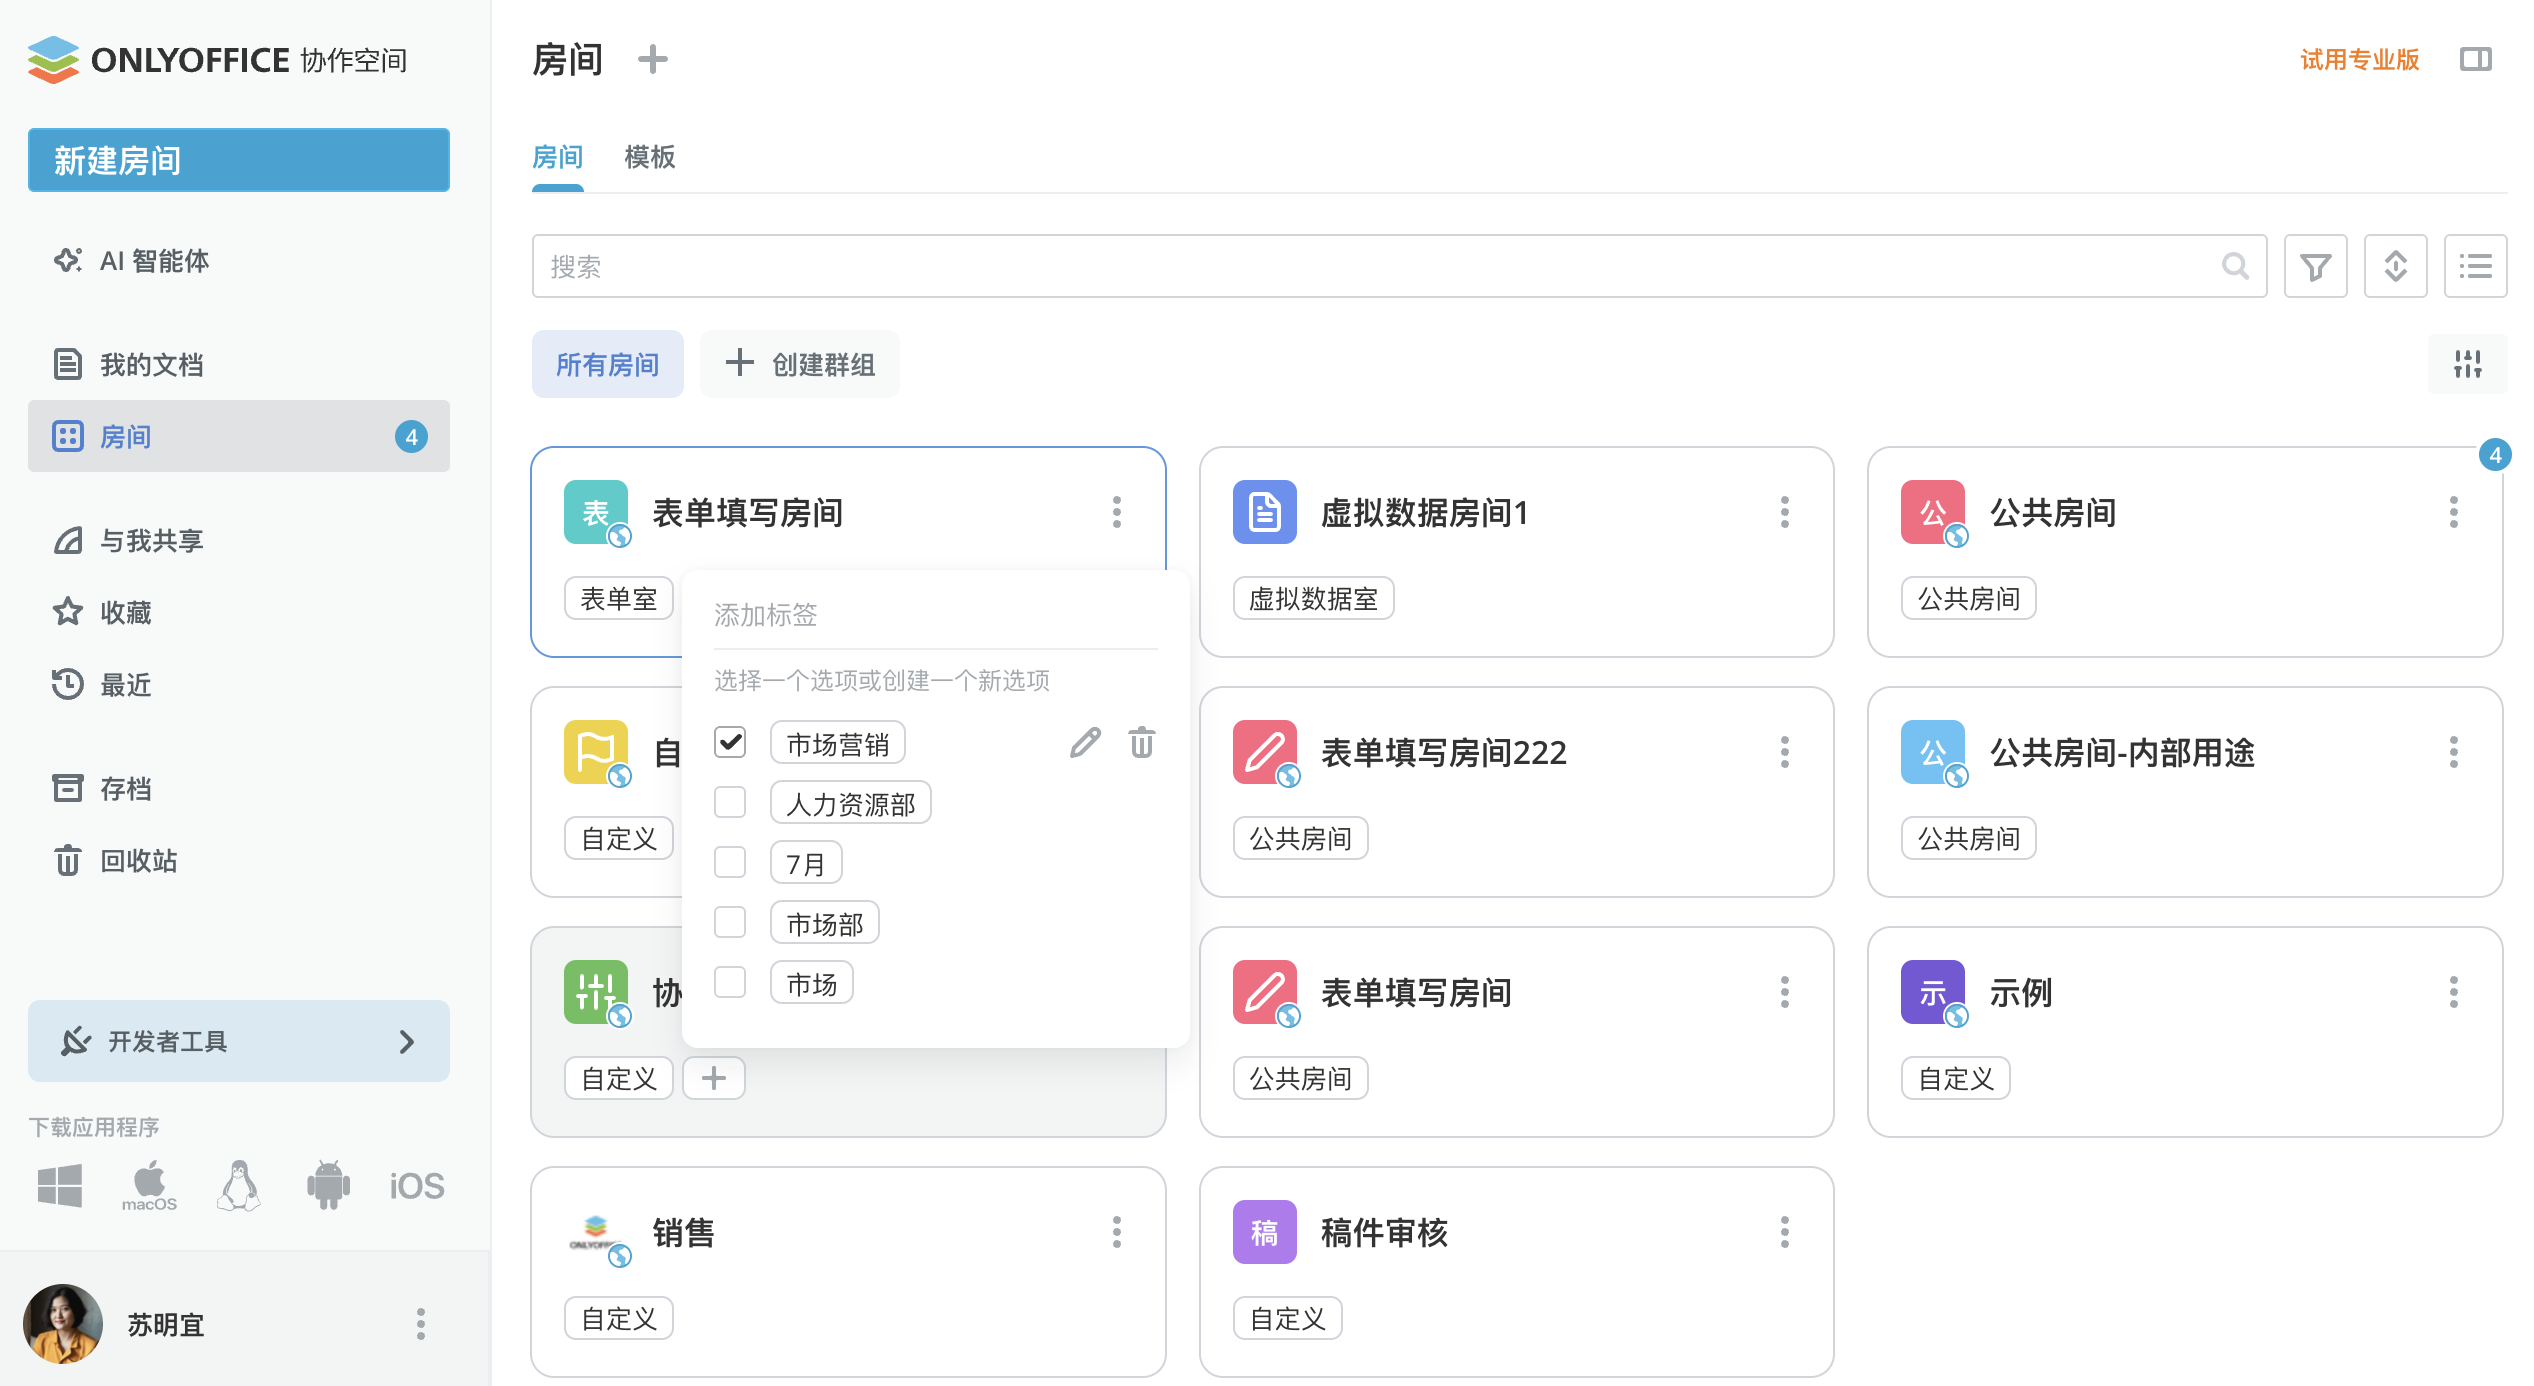This screenshot has width=2534, height=1386.
Task: Open the 稿件审核 room icon
Action: (x=1265, y=1232)
